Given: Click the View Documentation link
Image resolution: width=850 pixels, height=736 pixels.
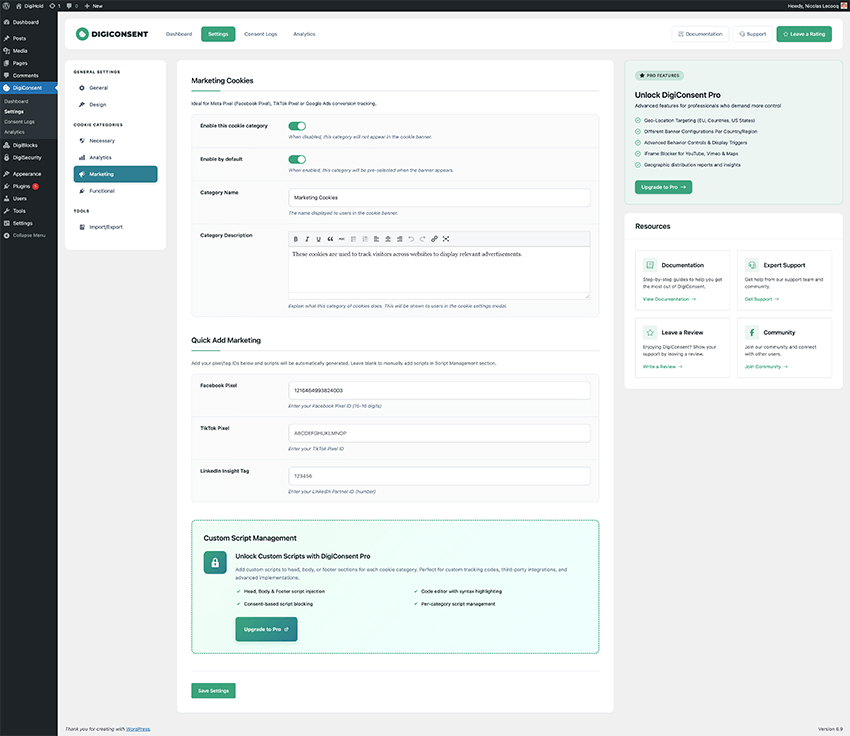Looking at the screenshot, I should coord(668,299).
